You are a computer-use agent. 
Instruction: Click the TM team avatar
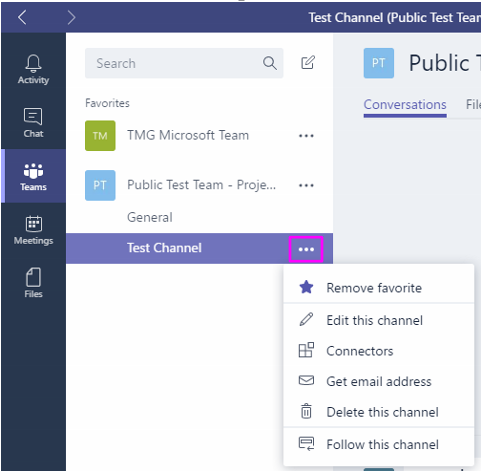100,136
